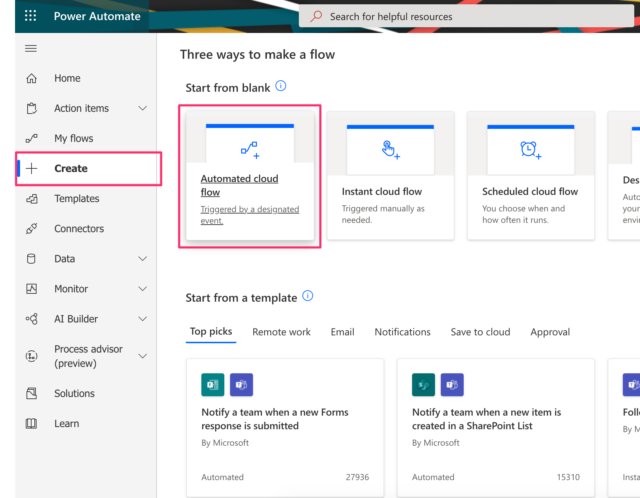Click the 15310 usage count
This screenshot has width=640, height=498.
(x=568, y=477)
